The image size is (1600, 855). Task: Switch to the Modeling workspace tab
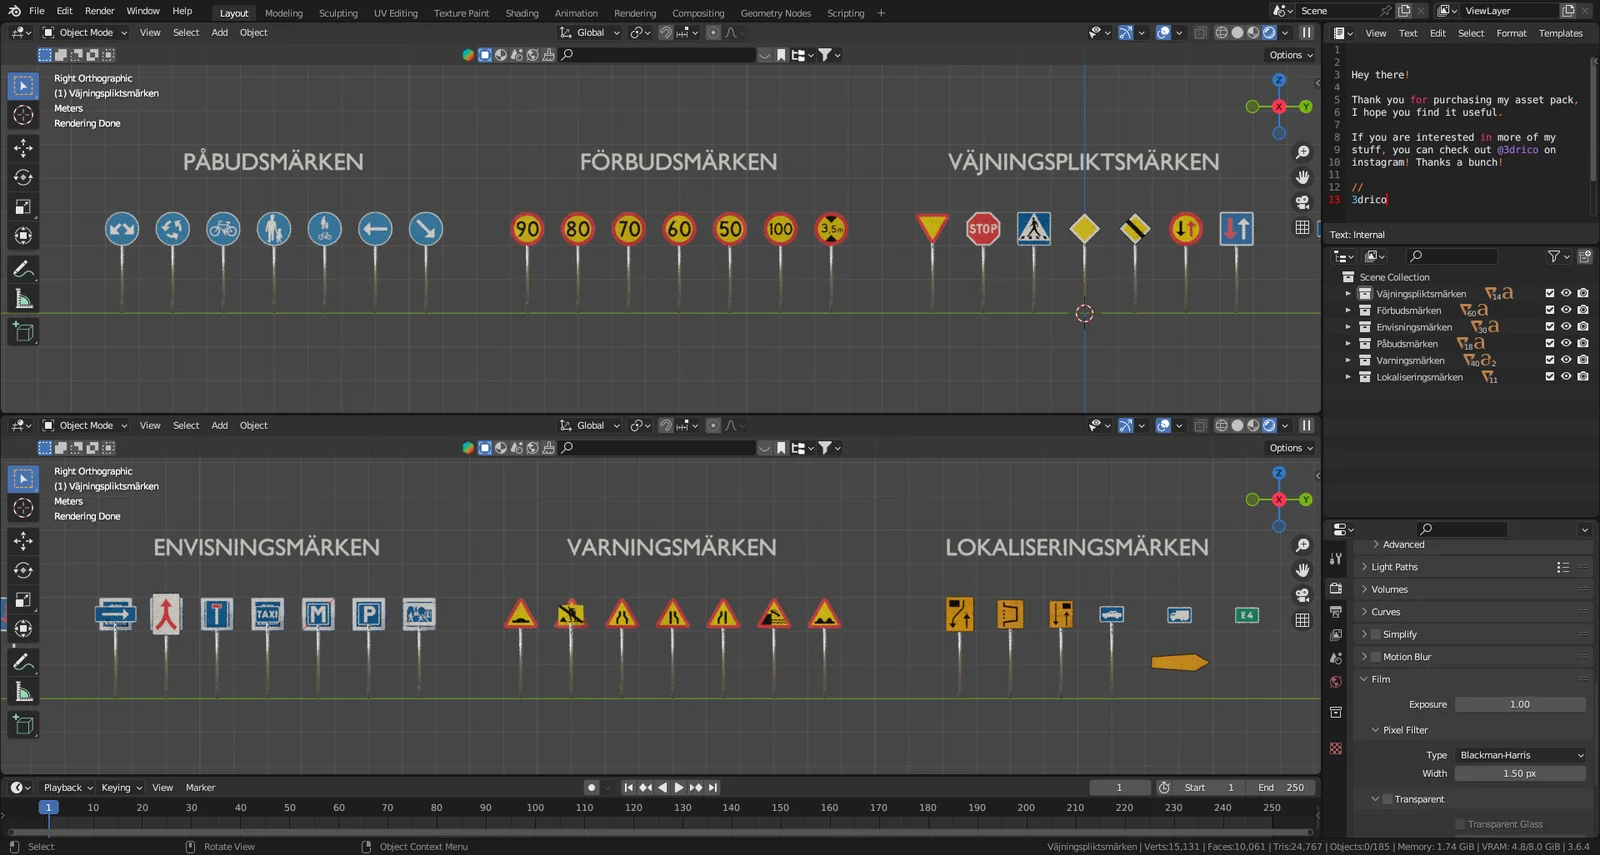283,13
